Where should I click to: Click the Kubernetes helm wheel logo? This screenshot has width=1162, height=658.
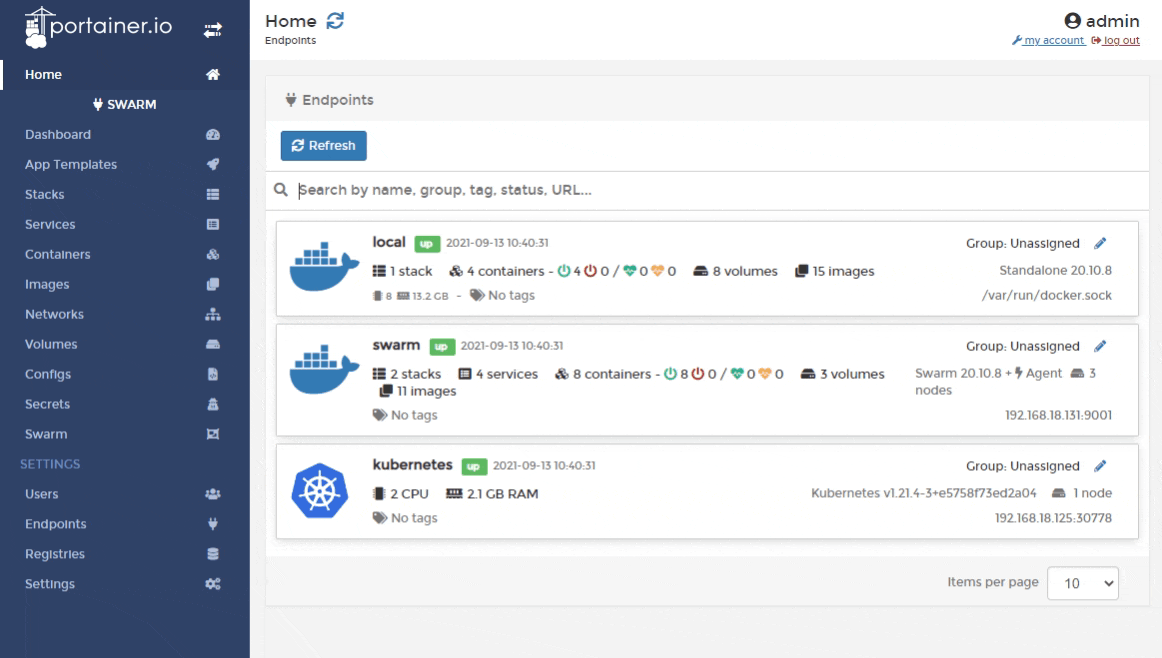pos(317,492)
